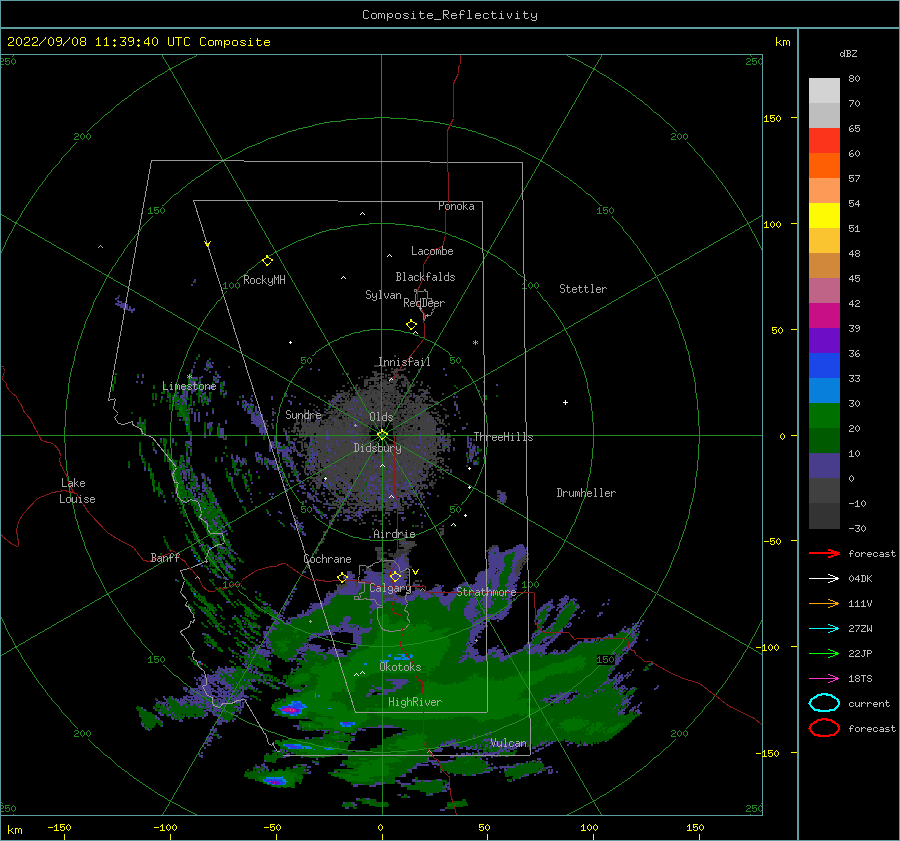Click the bottom axis -150 km tick label
Image resolution: width=900 pixels, height=841 pixels.
tap(59, 827)
